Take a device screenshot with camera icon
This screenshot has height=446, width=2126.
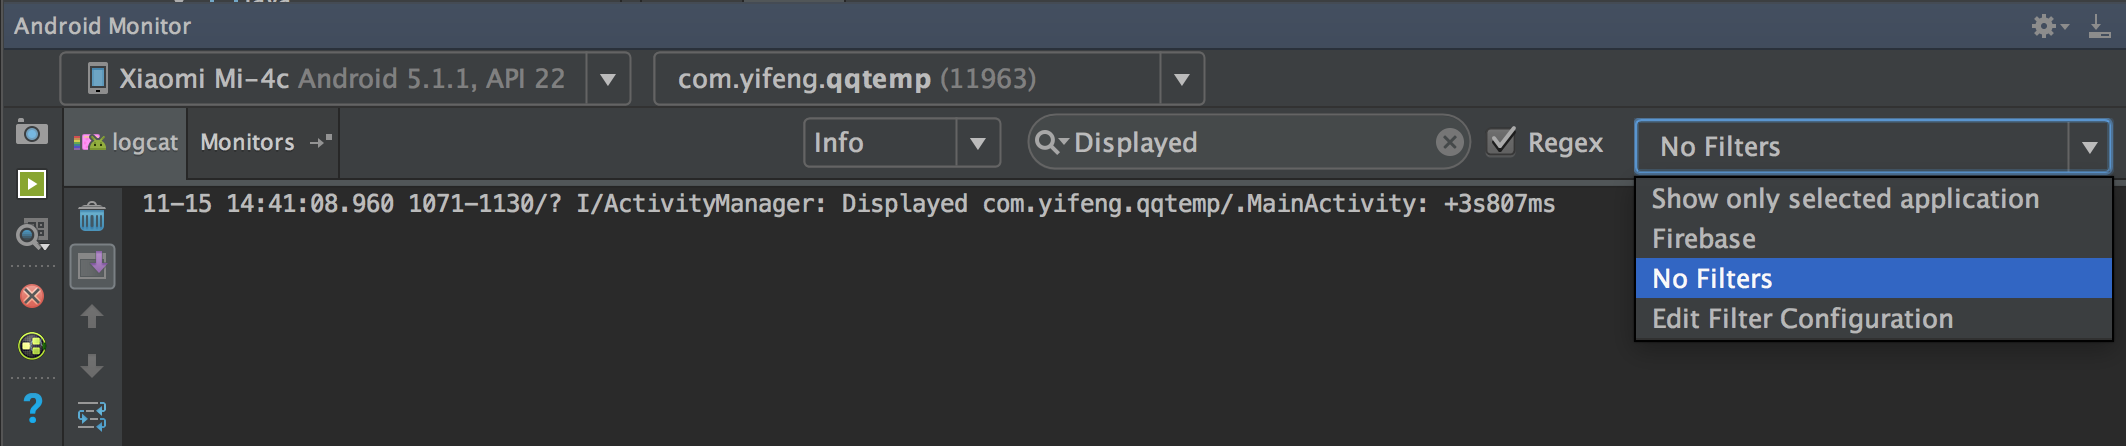pos(31,133)
